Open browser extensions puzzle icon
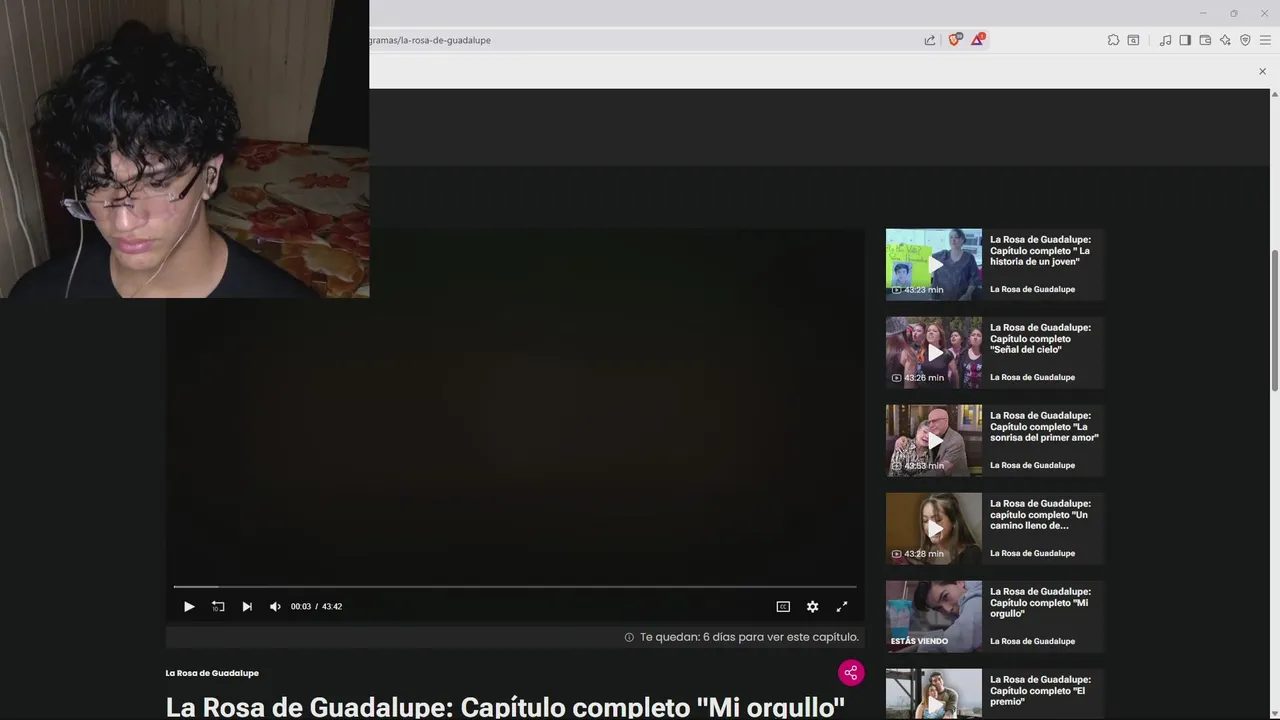1280x720 pixels. pyautogui.click(x=1113, y=40)
